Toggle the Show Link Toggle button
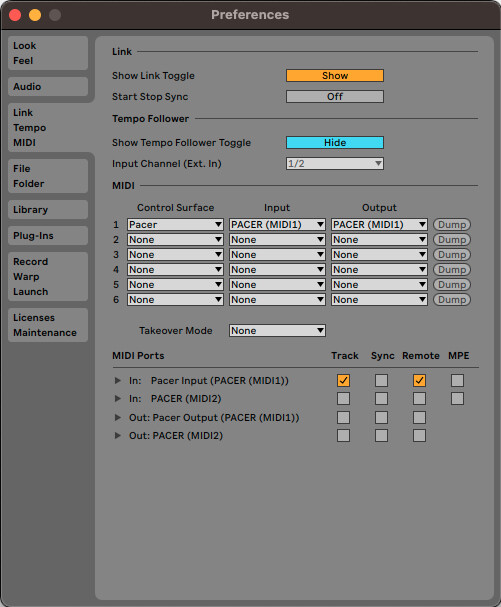The height and width of the screenshot is (607, 501). (335, 75)
